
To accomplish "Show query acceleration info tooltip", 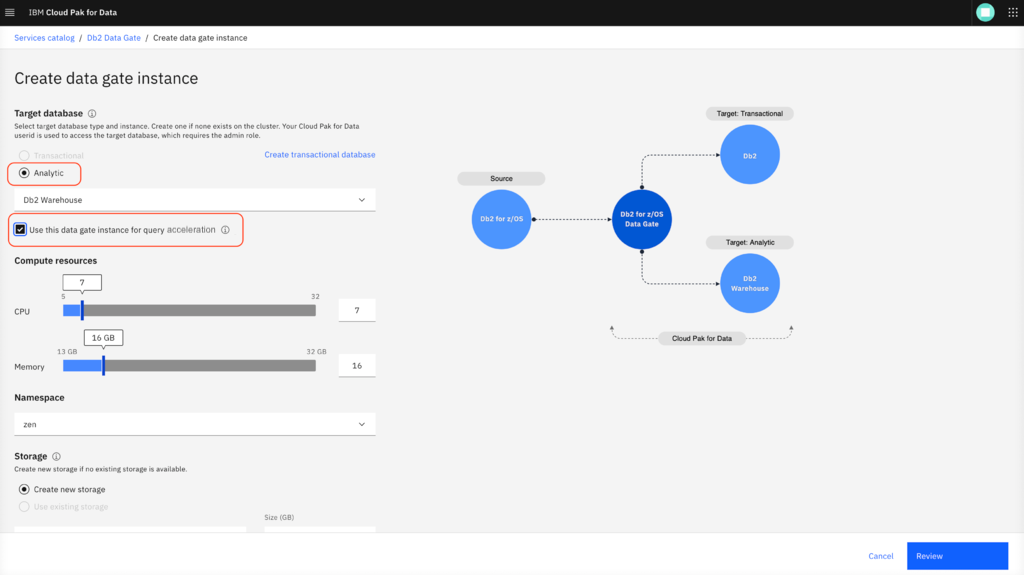I will pos(225,230).
